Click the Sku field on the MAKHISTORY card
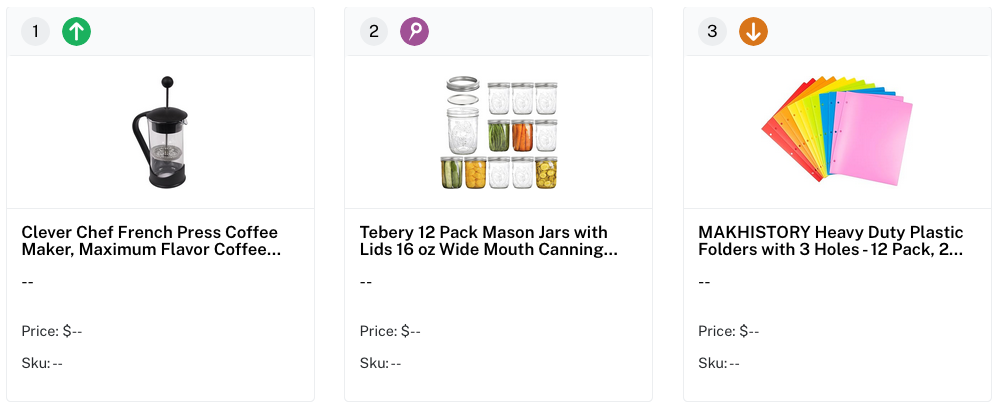Image resolution: width=998 pixels, height=410 pixels. point(719,363)
